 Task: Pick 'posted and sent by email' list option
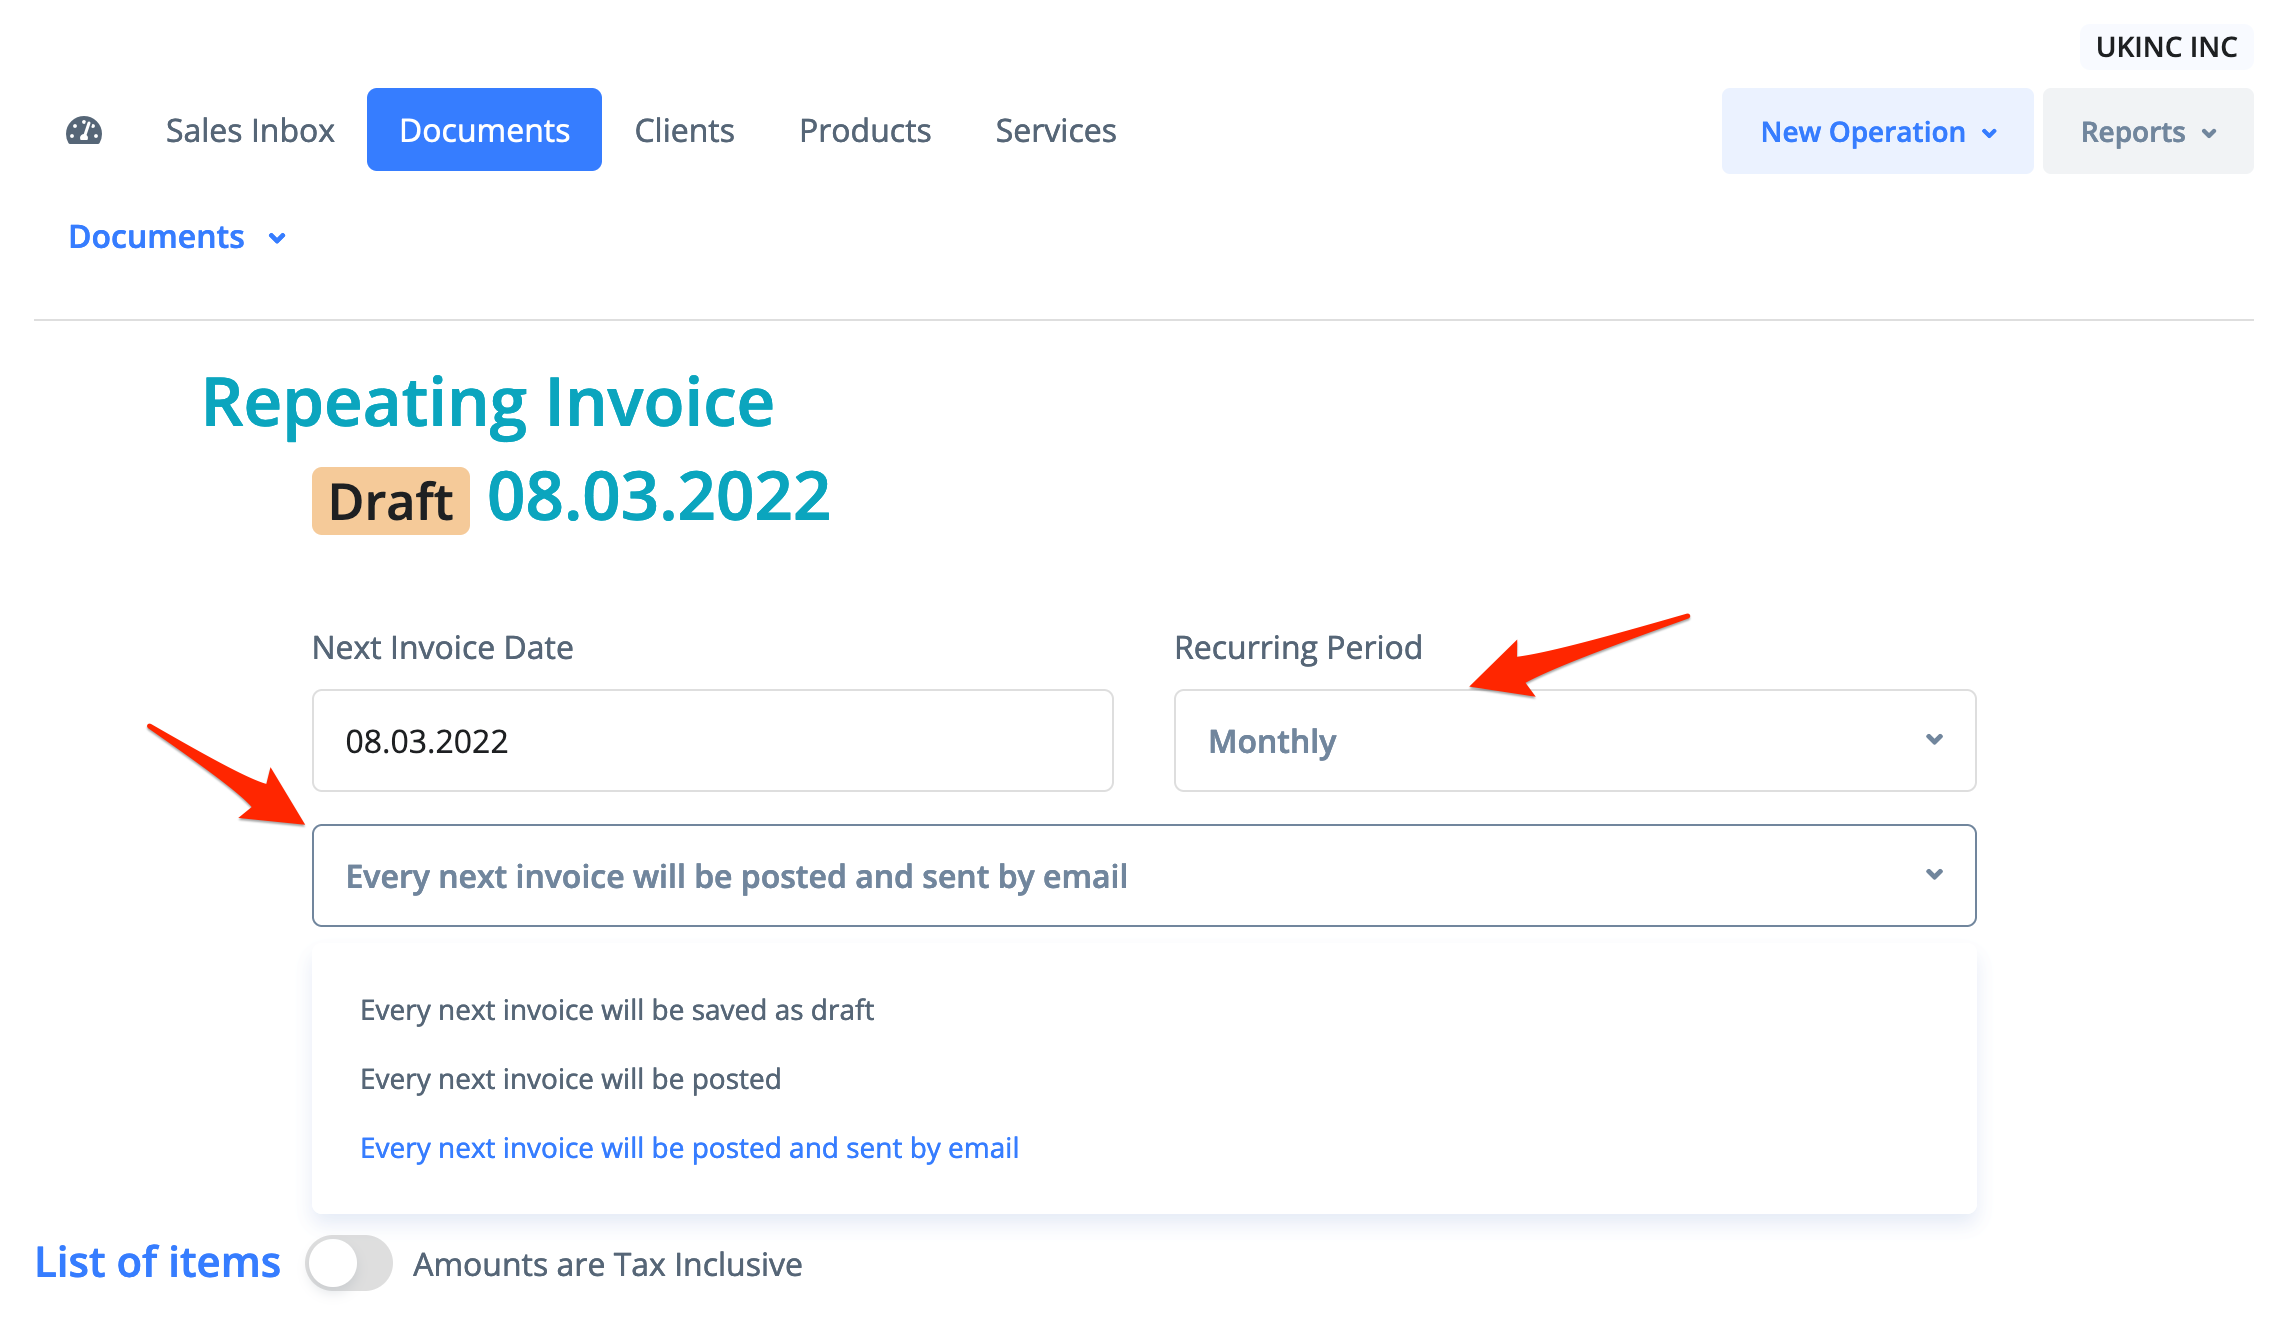(x=689, y=1148)
